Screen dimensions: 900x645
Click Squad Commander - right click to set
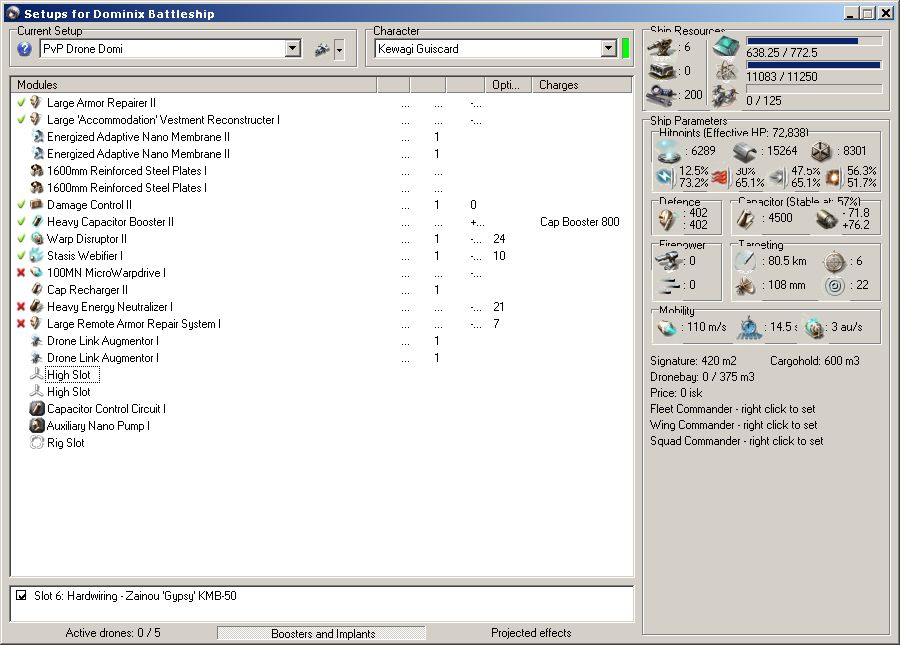736,441
